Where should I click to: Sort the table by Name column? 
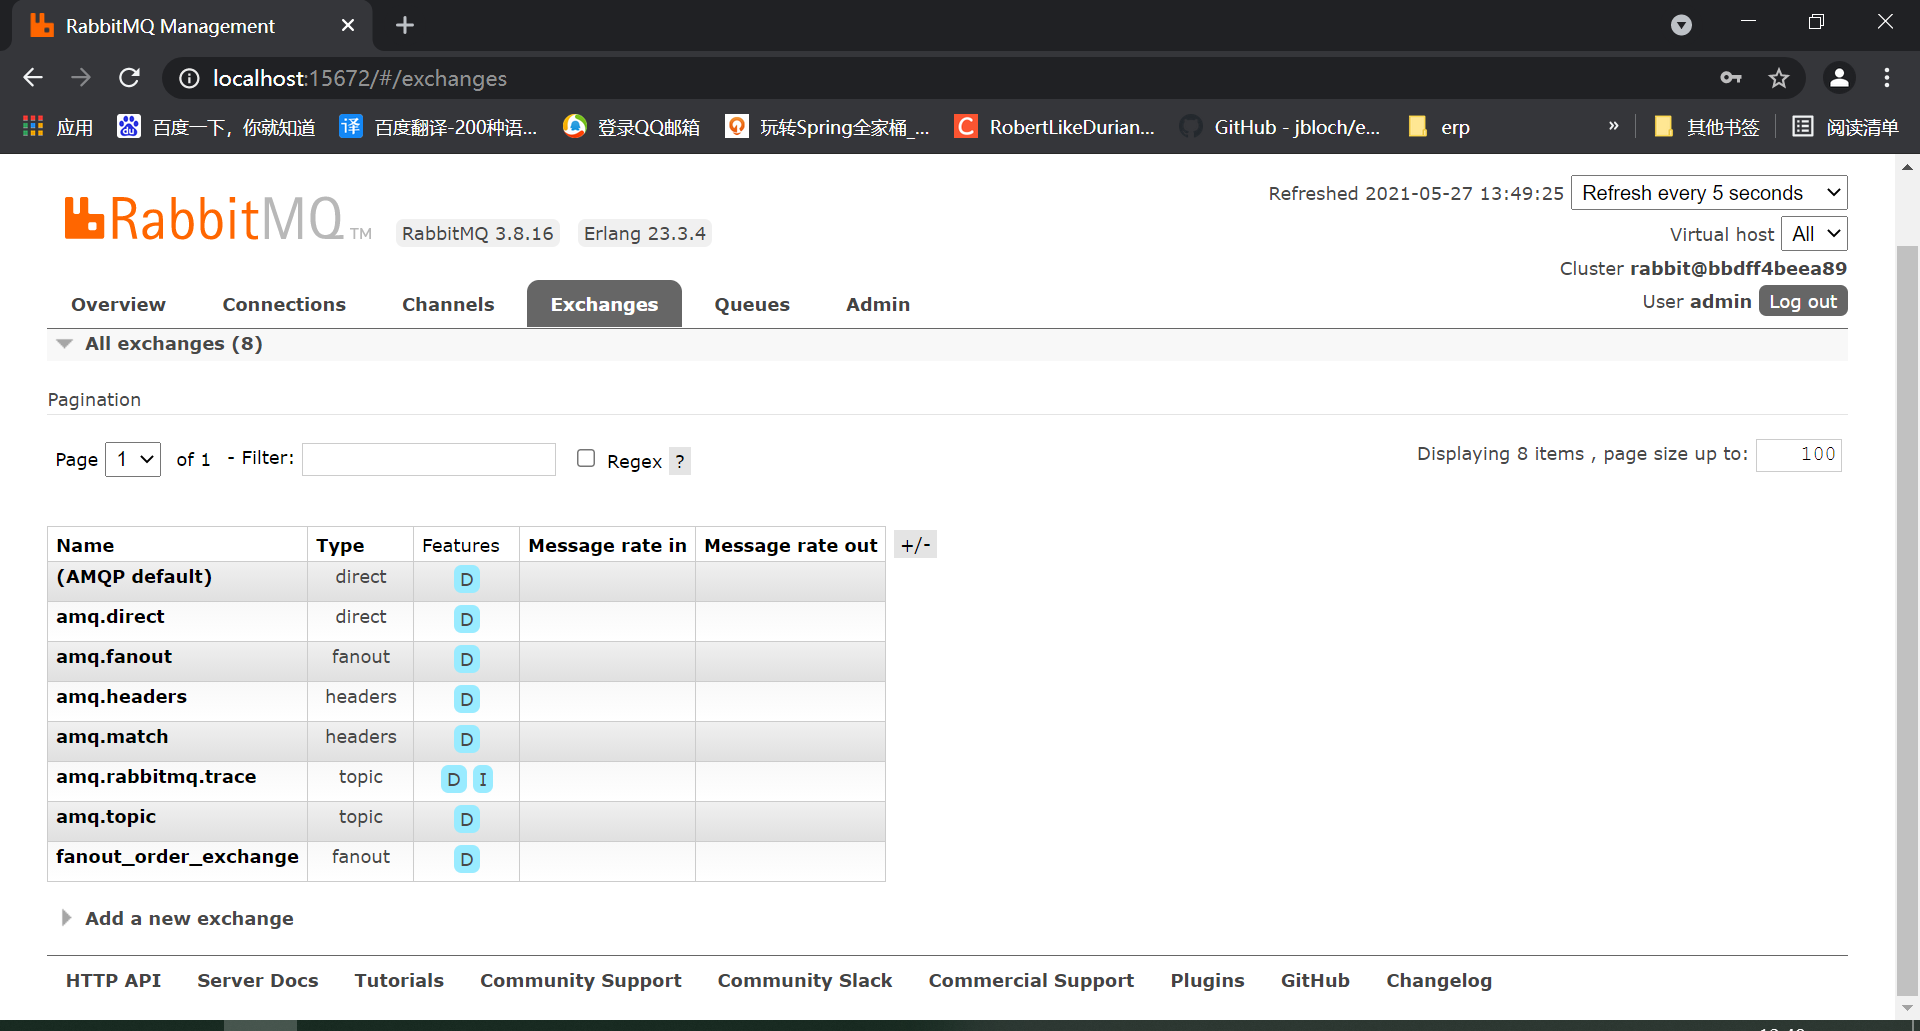coord(85,545)
